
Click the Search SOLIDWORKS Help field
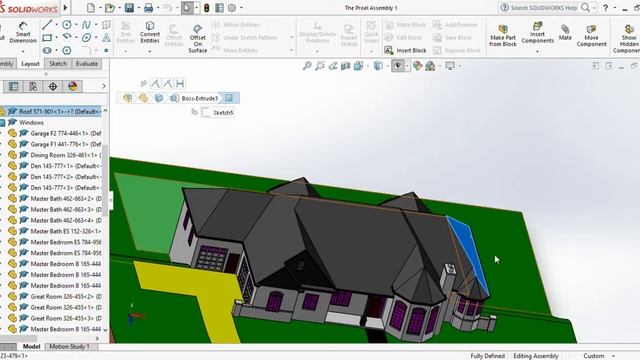coord(544,8)
